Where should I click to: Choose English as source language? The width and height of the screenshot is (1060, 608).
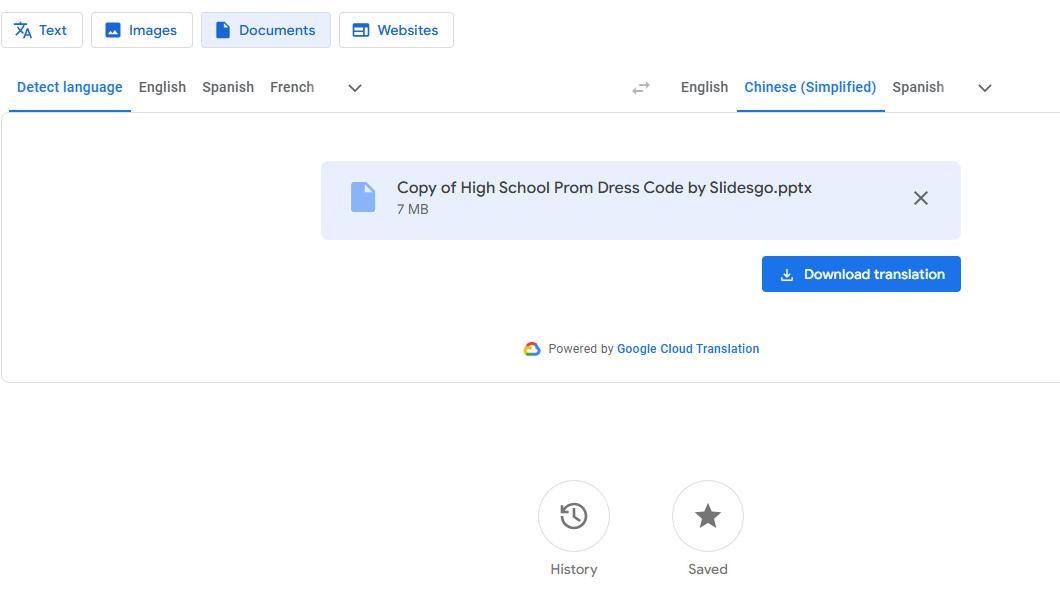[x=162, y=87]
